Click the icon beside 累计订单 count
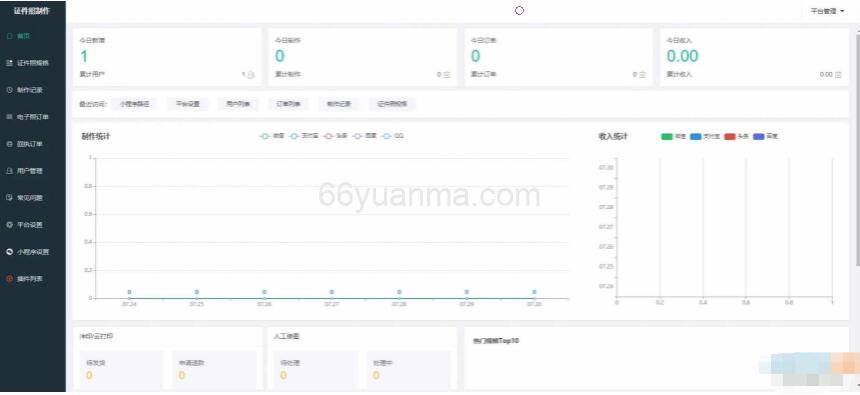This screenshot has height=395, width=860. (642, 75)
